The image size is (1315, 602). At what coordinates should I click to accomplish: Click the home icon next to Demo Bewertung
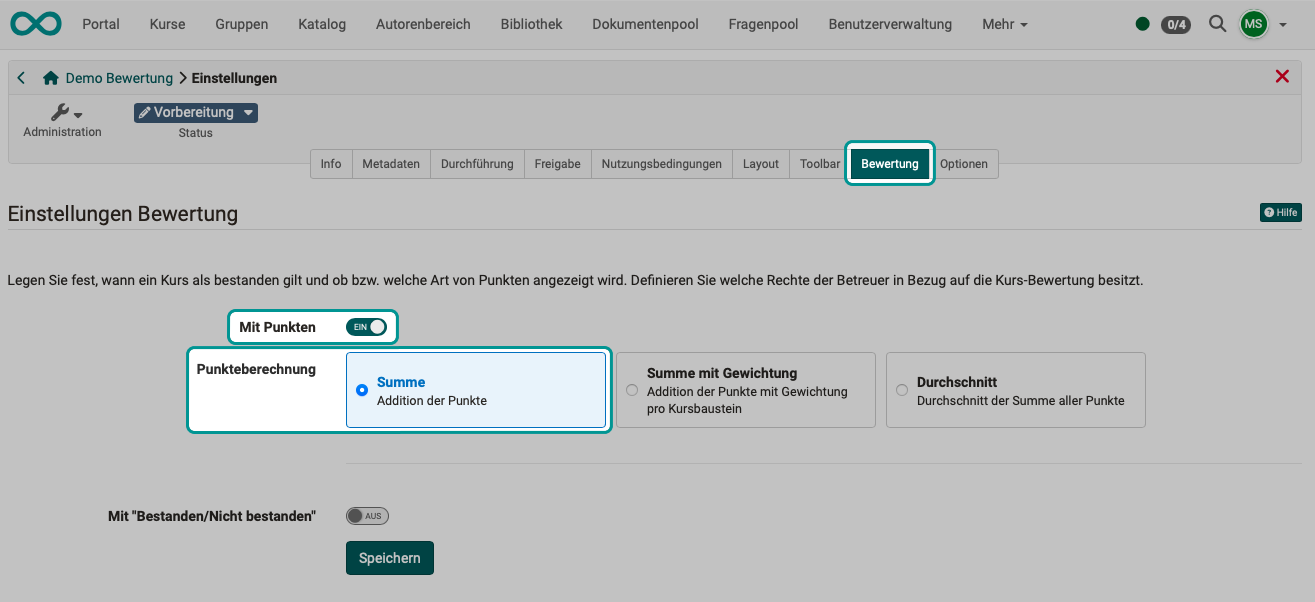(49, 77)
